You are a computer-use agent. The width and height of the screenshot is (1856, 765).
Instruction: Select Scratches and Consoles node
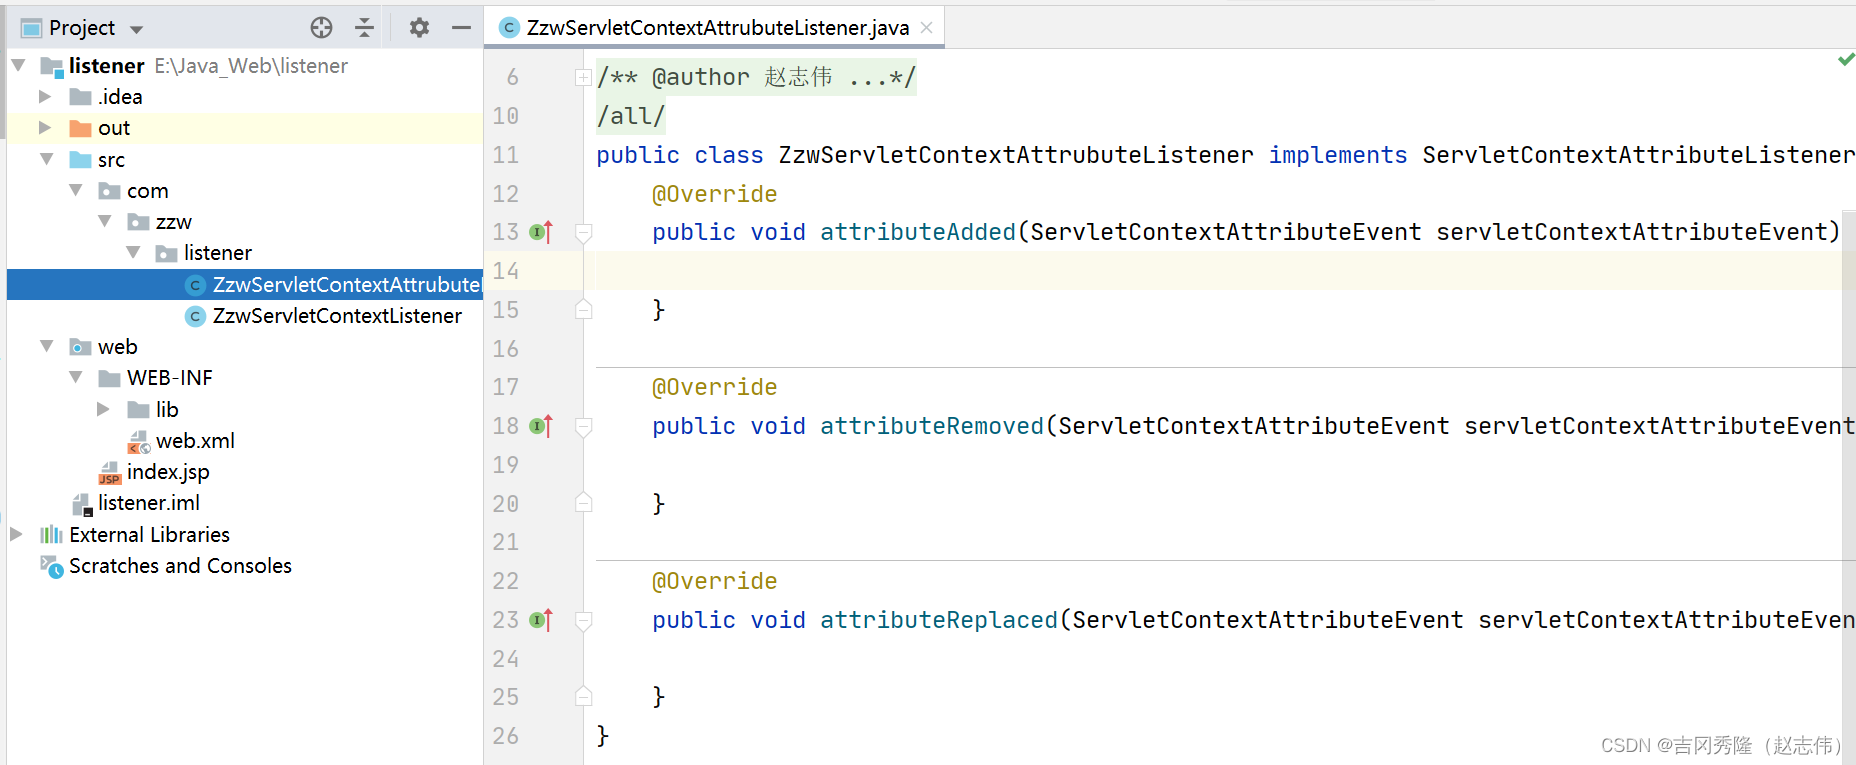180,566
